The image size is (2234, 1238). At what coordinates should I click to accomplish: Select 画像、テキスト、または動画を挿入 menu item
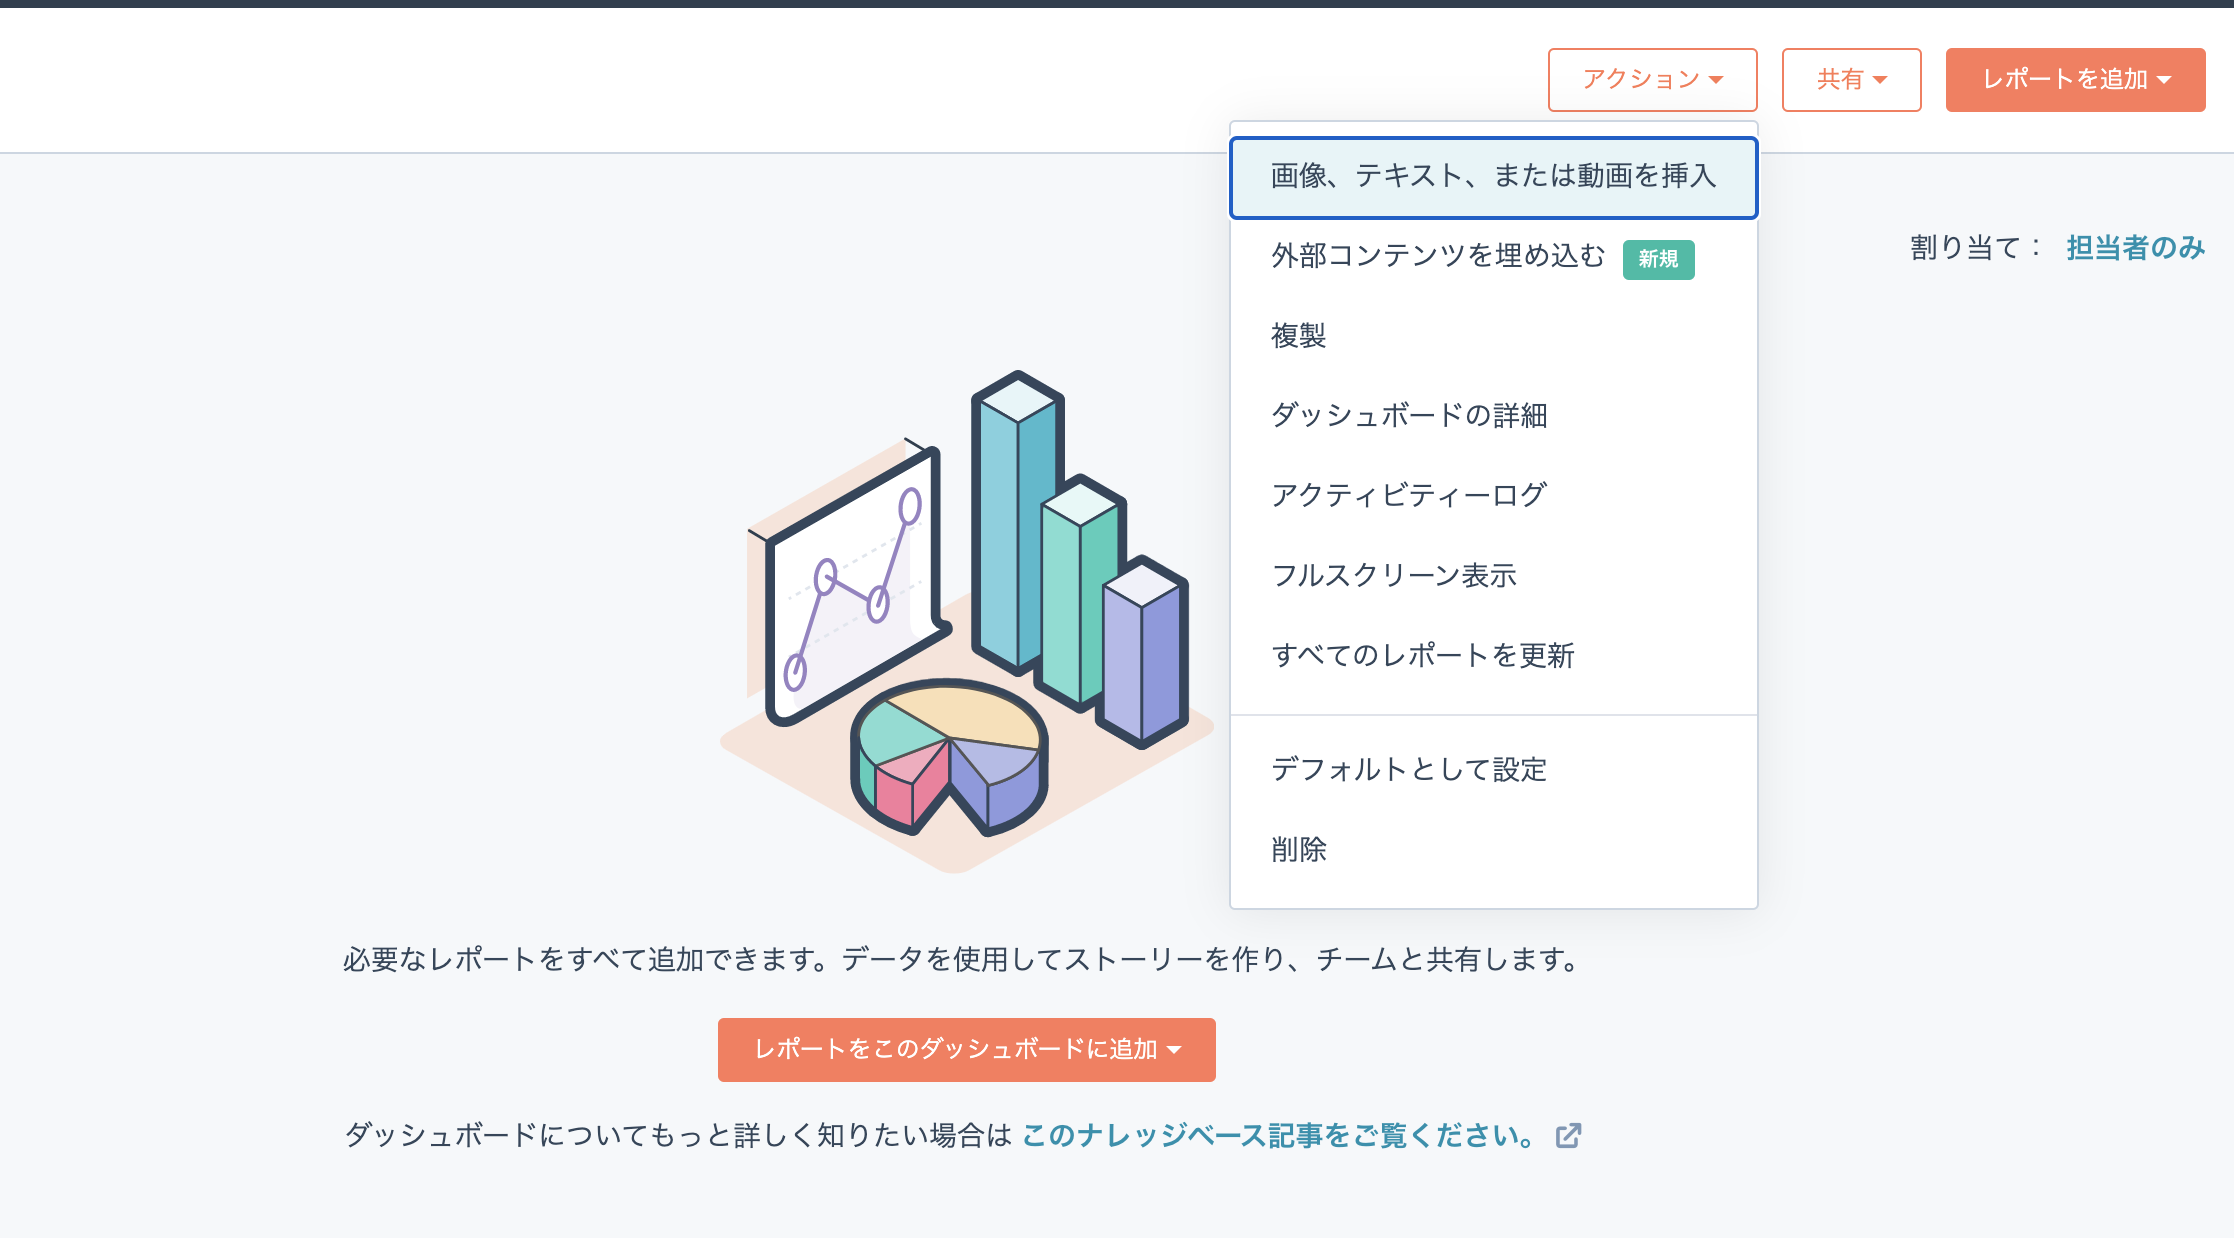pyautogui.click(x=1493, y=177)
